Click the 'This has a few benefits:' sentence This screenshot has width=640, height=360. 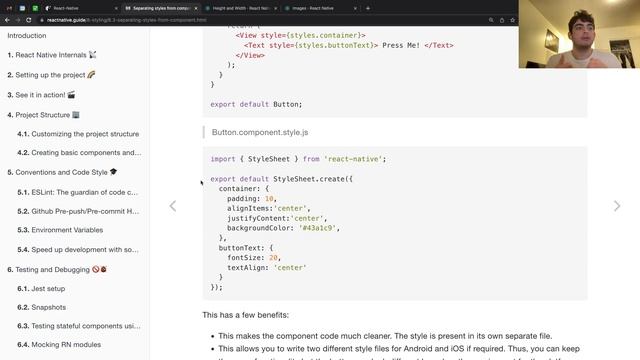(x=245, y=315)
